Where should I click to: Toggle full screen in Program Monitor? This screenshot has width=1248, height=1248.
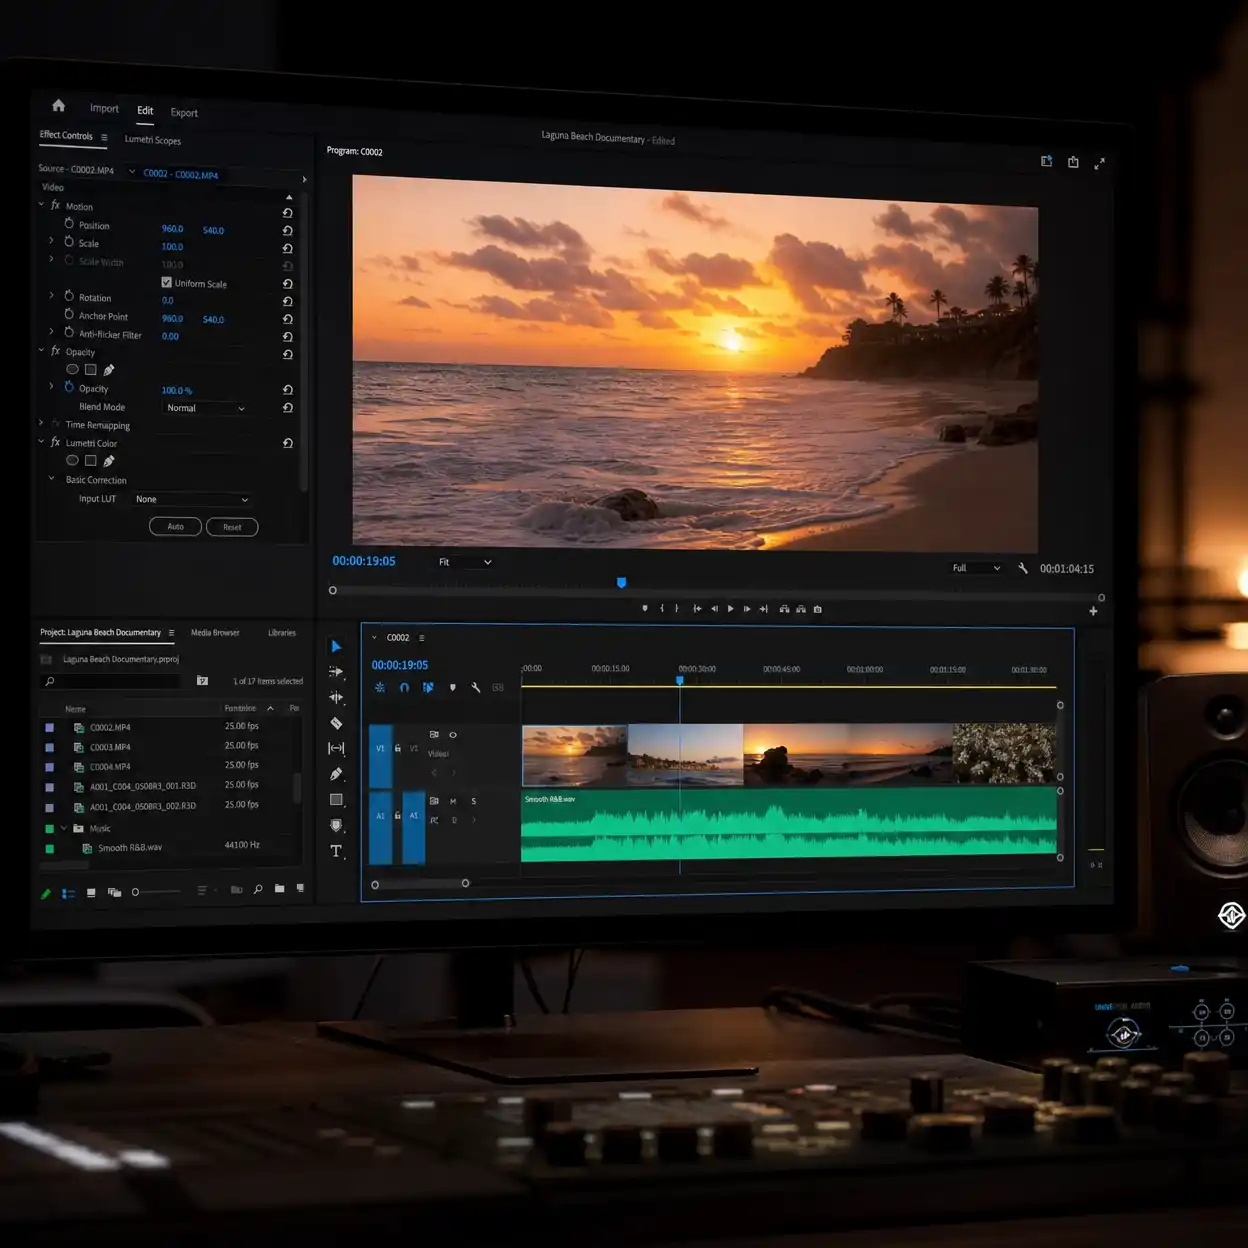pos(1099,163)
